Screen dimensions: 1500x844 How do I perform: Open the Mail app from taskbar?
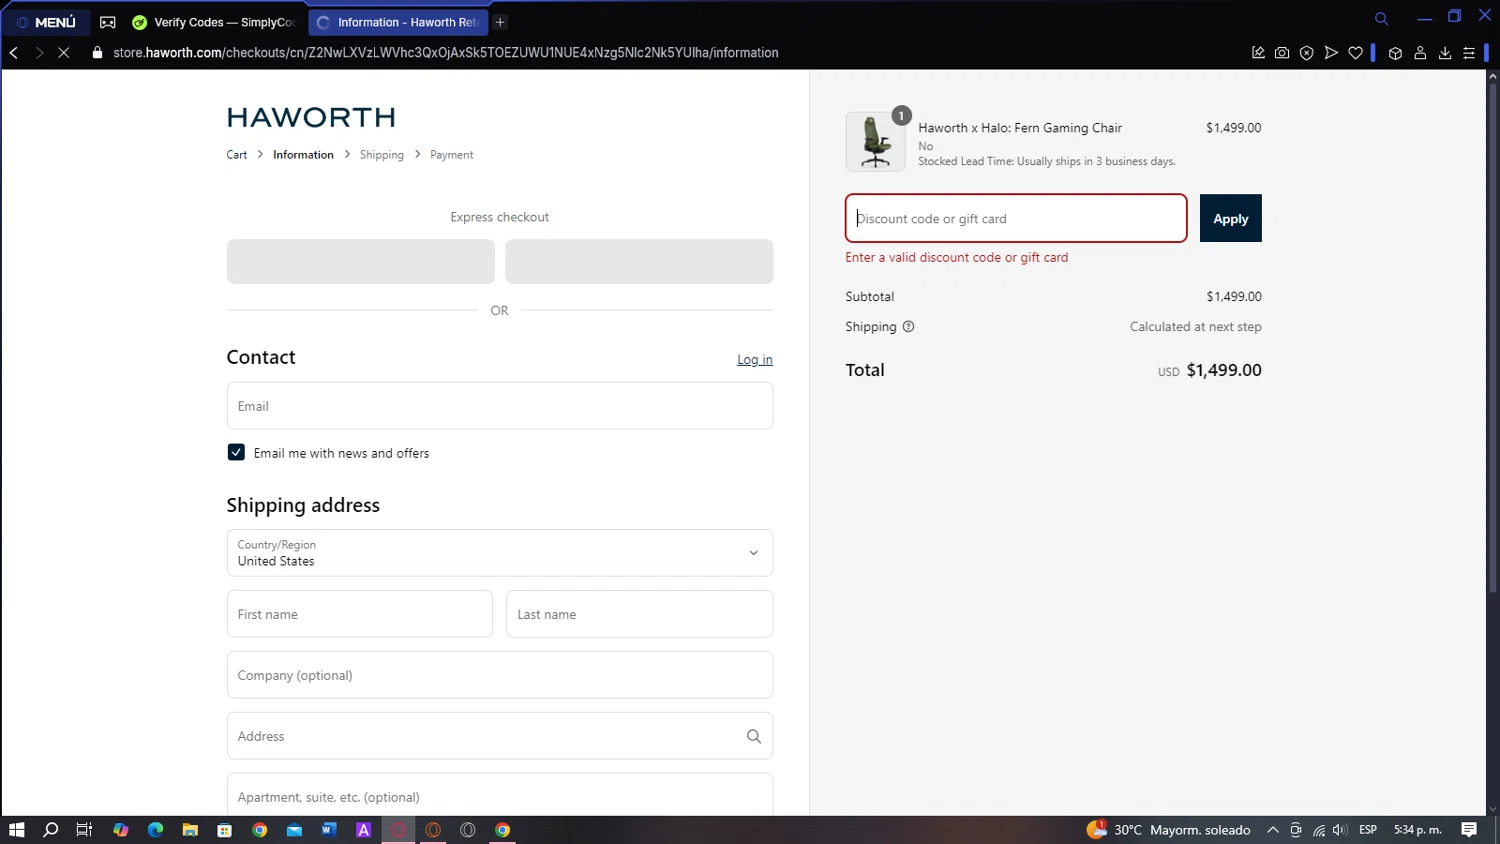click(294, 830)
